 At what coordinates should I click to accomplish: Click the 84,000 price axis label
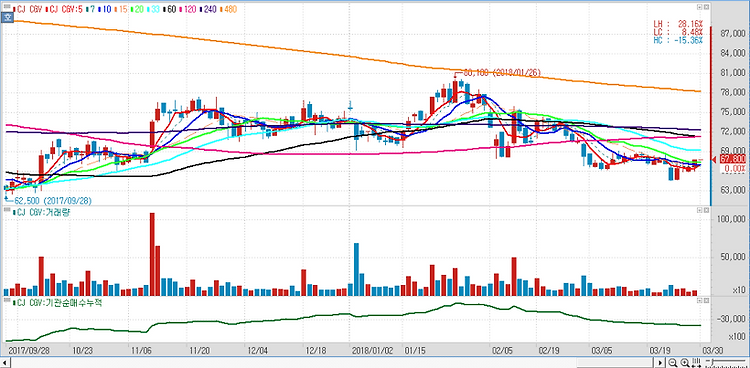[732, 53]
